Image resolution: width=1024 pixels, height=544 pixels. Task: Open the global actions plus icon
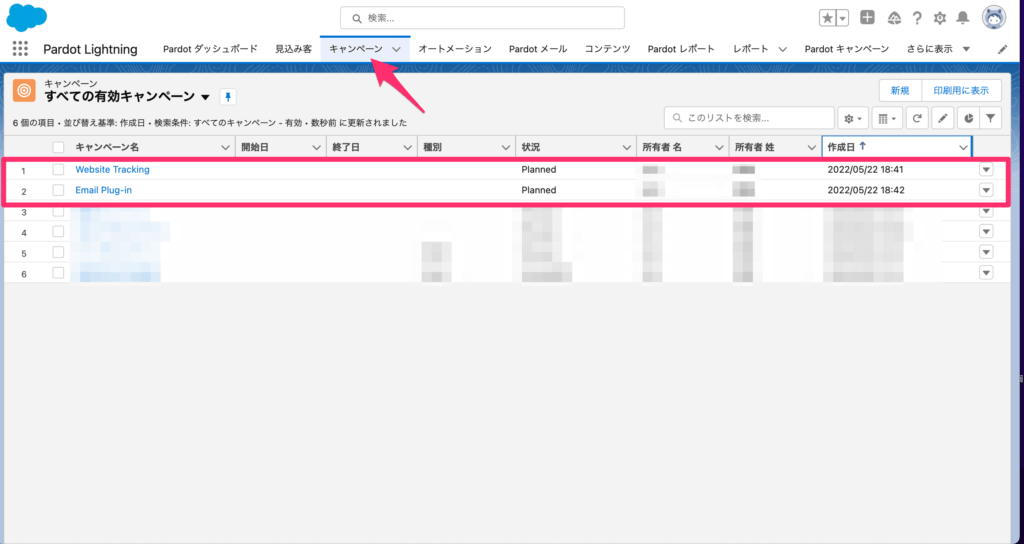867,18
